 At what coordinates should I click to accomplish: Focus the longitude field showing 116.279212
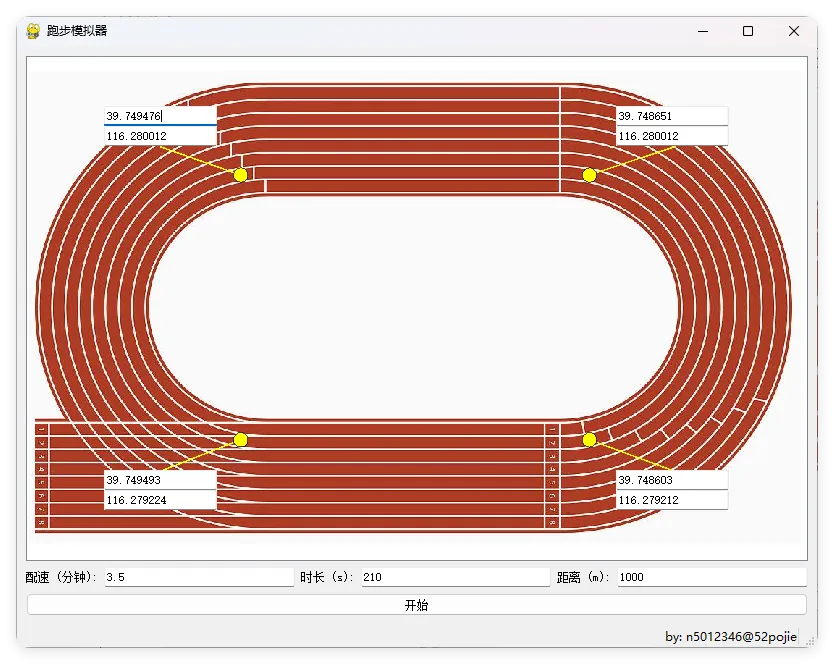(x=671, y=500)
